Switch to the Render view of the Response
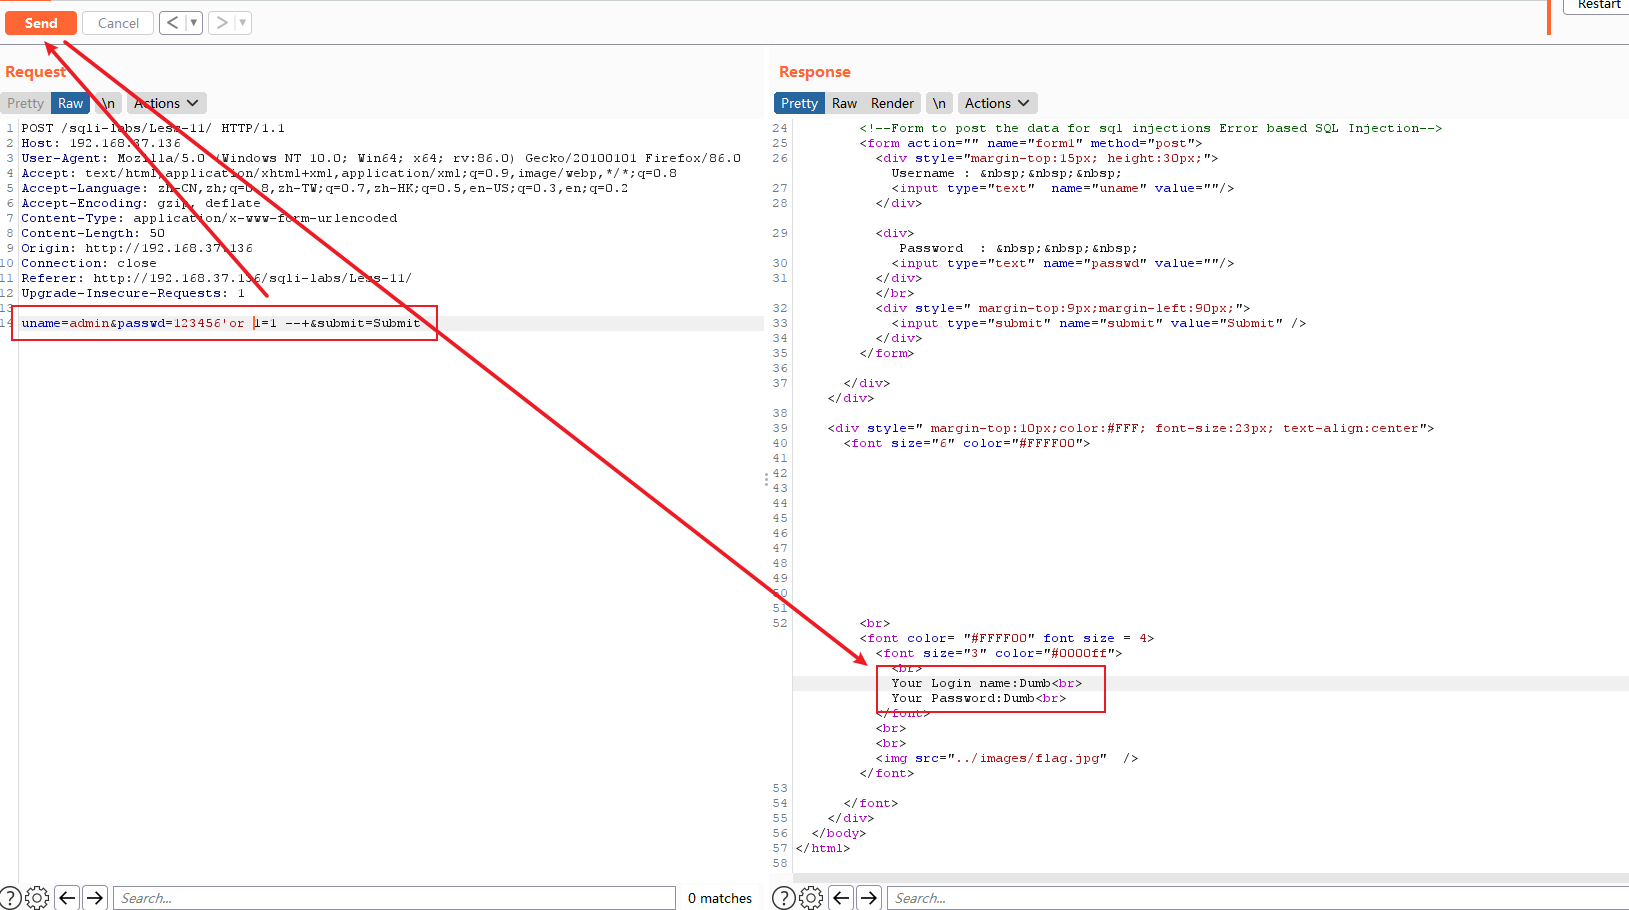 893,102
